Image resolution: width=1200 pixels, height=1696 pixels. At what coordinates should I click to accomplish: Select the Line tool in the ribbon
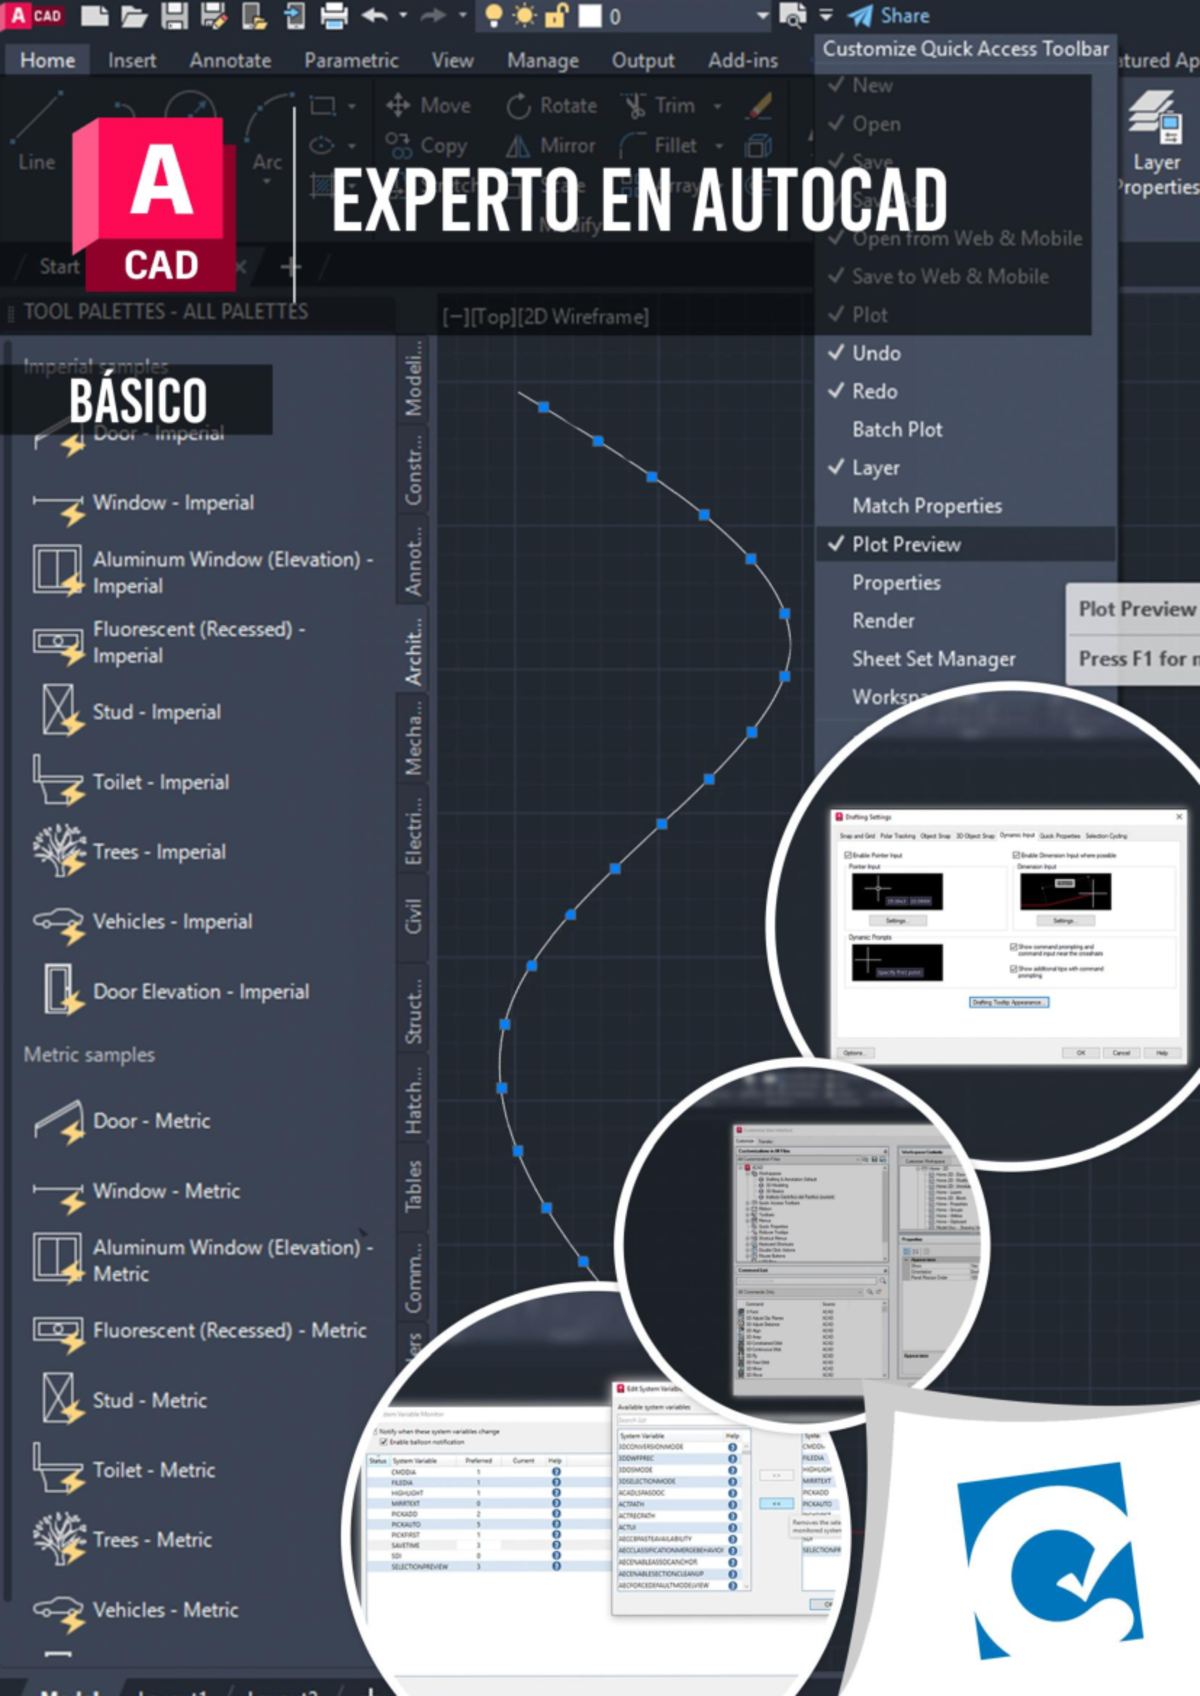tap(36, 130)
